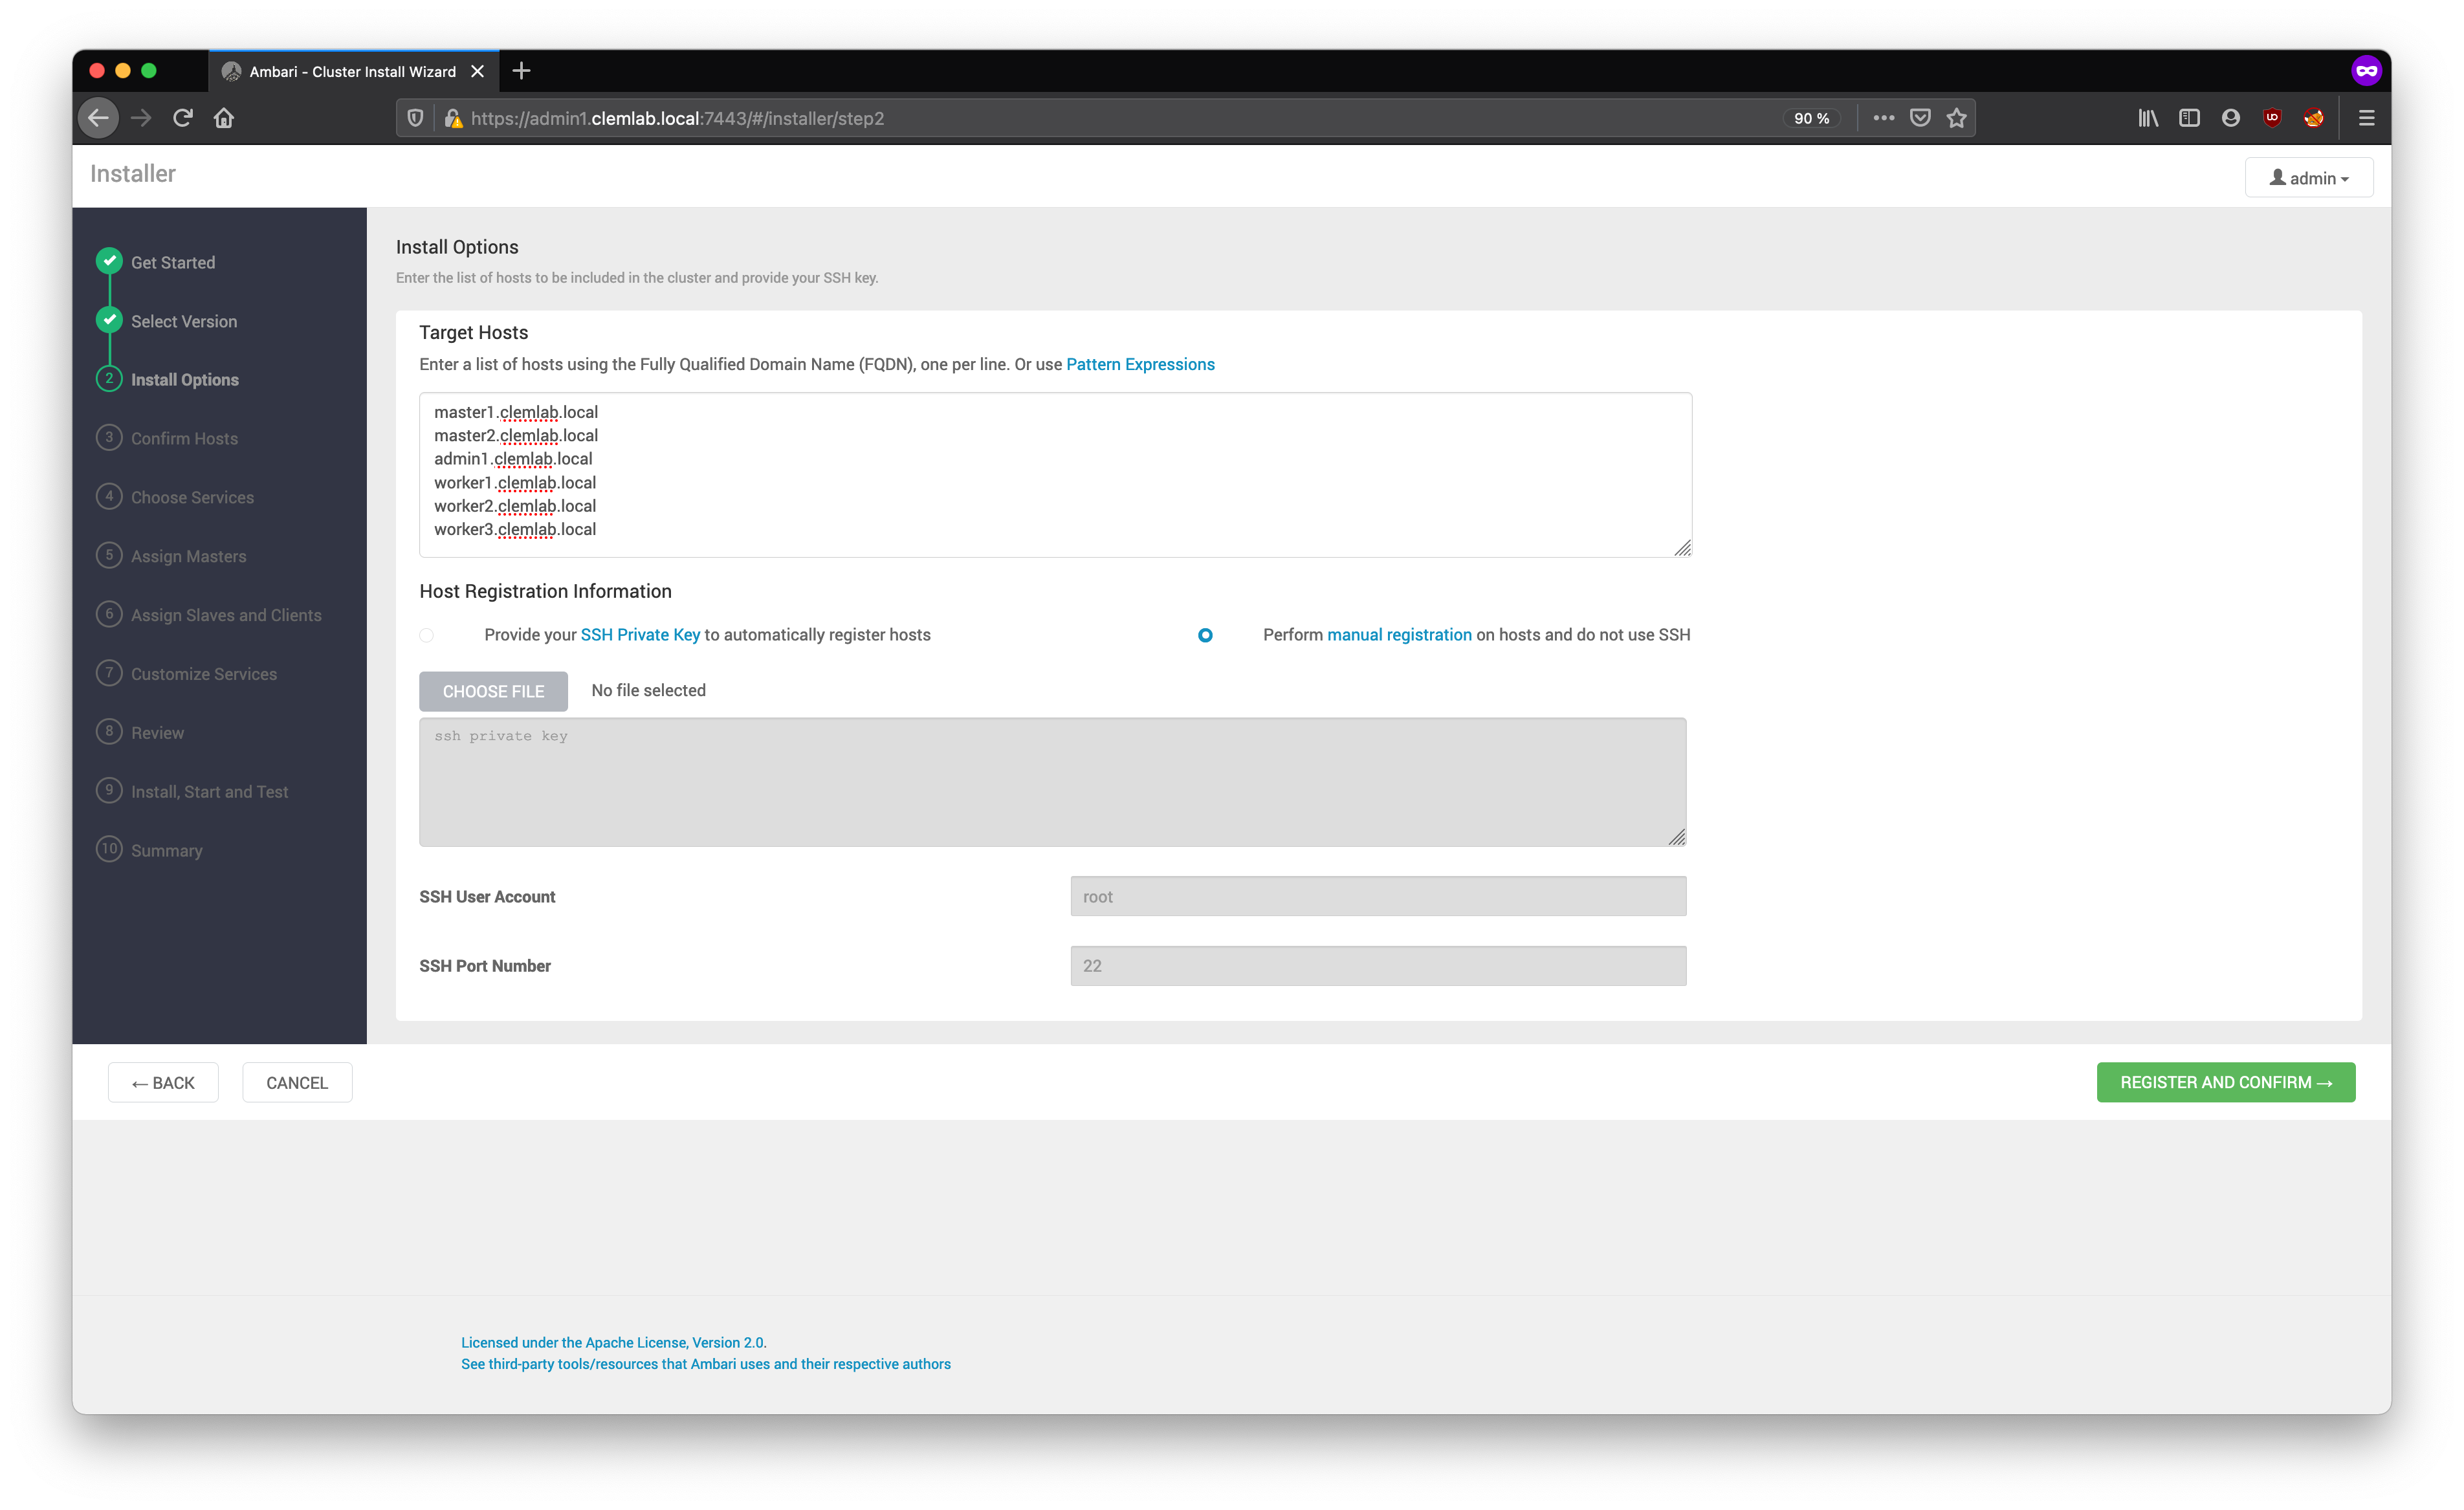2464x1510 pixels.
Task: Bookmark this page with the star icon
Action: (1956, 118)
